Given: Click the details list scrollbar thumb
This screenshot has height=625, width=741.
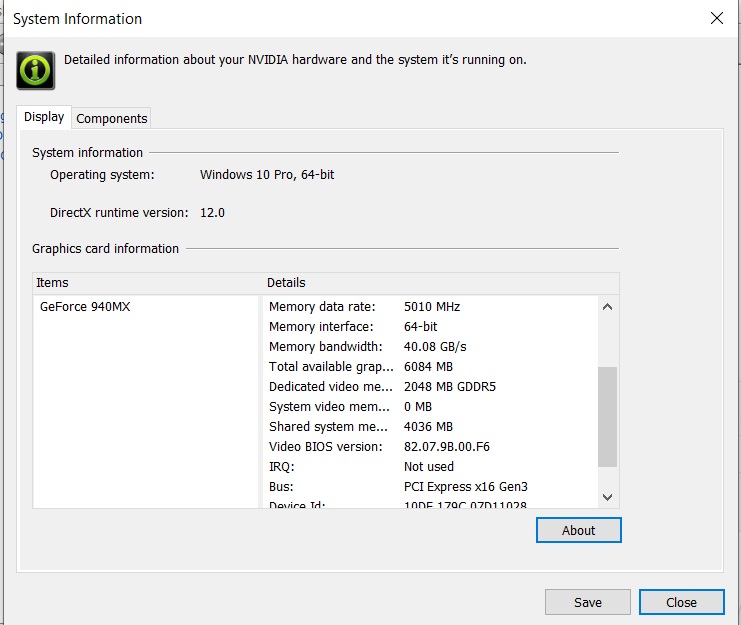Looking at the screenshot, I should pyautogui.click(x=608, y=417).
